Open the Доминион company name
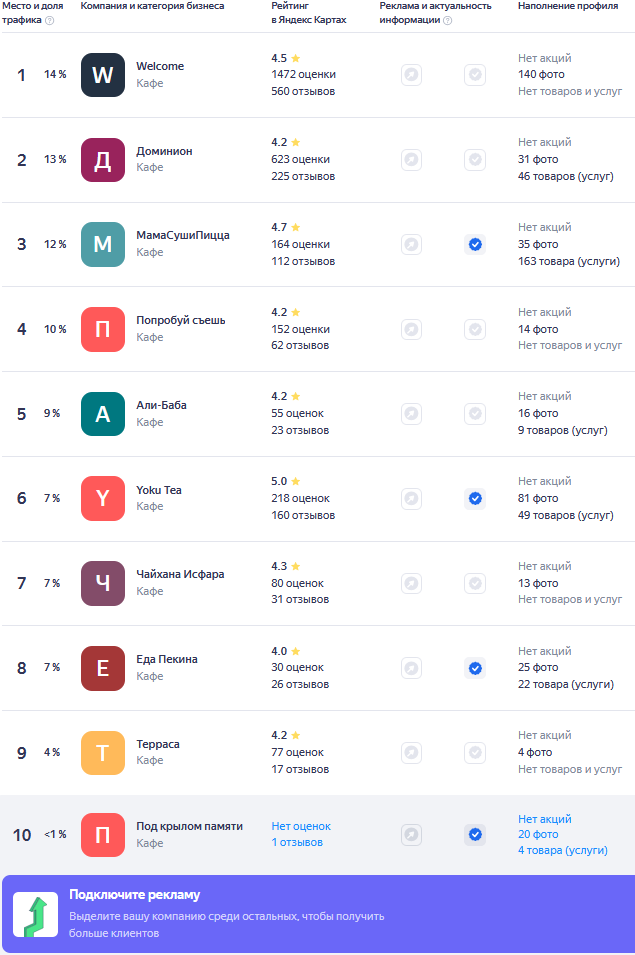The height and width of the screenshot is (955, 635). [164, 151]
